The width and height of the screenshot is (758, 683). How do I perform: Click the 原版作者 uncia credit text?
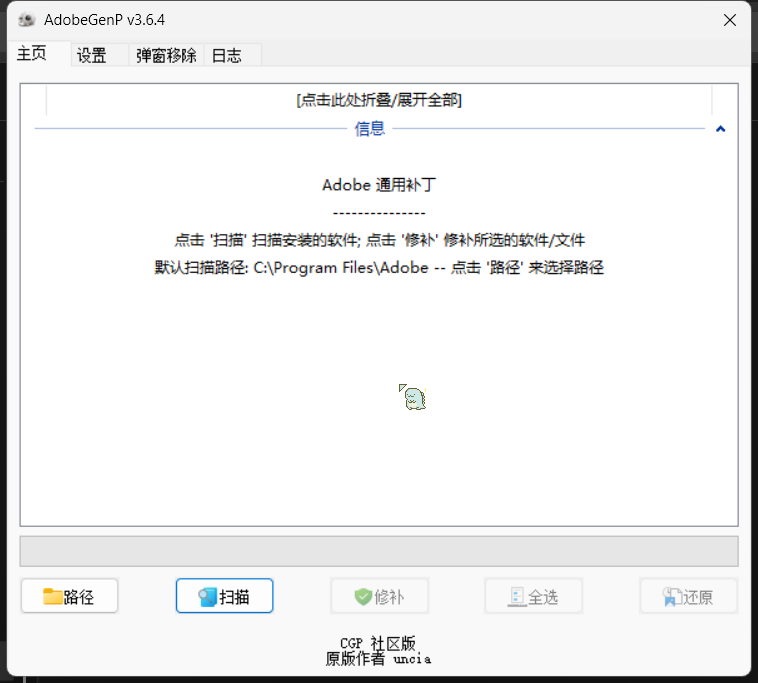(379, 658)
